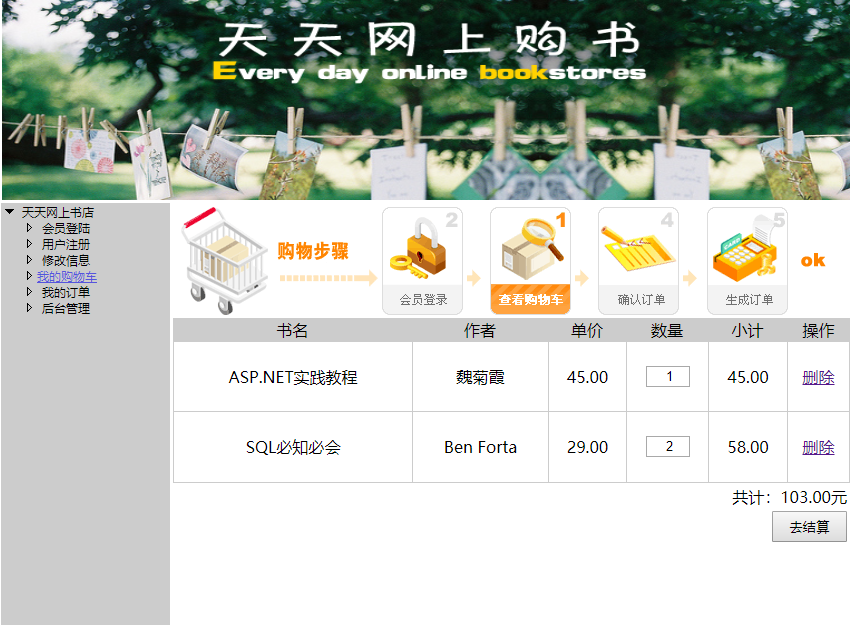
Task: Click the quantity field for SQL必知必会
Action: point(667,447)
